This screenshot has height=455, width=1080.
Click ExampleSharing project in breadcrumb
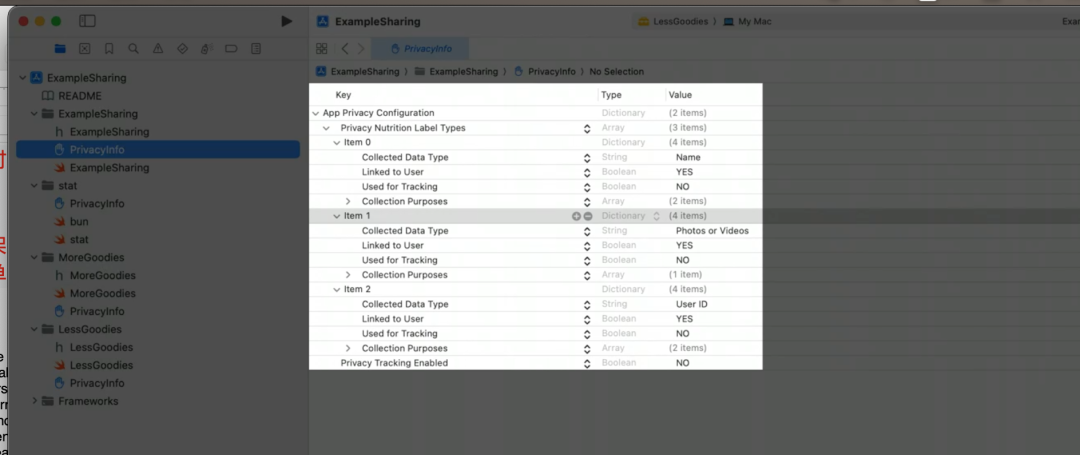coord(357,72)
